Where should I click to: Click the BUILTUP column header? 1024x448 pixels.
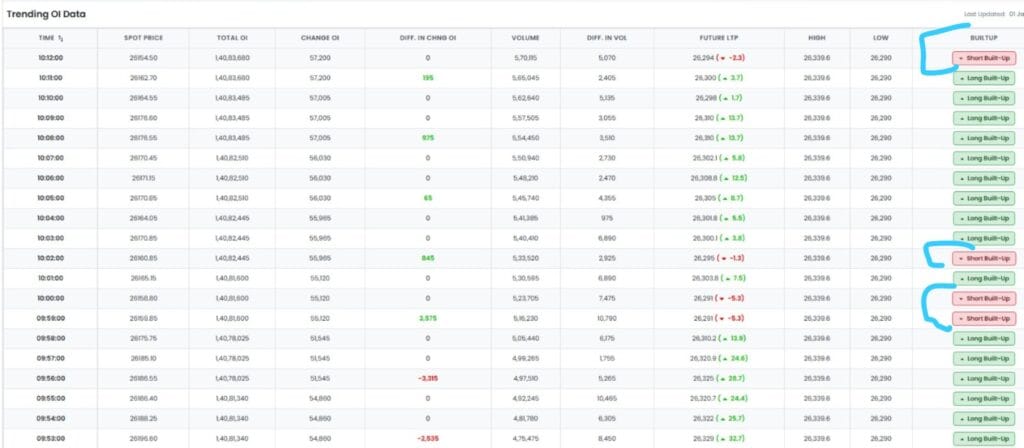click(x=971, y=37)
